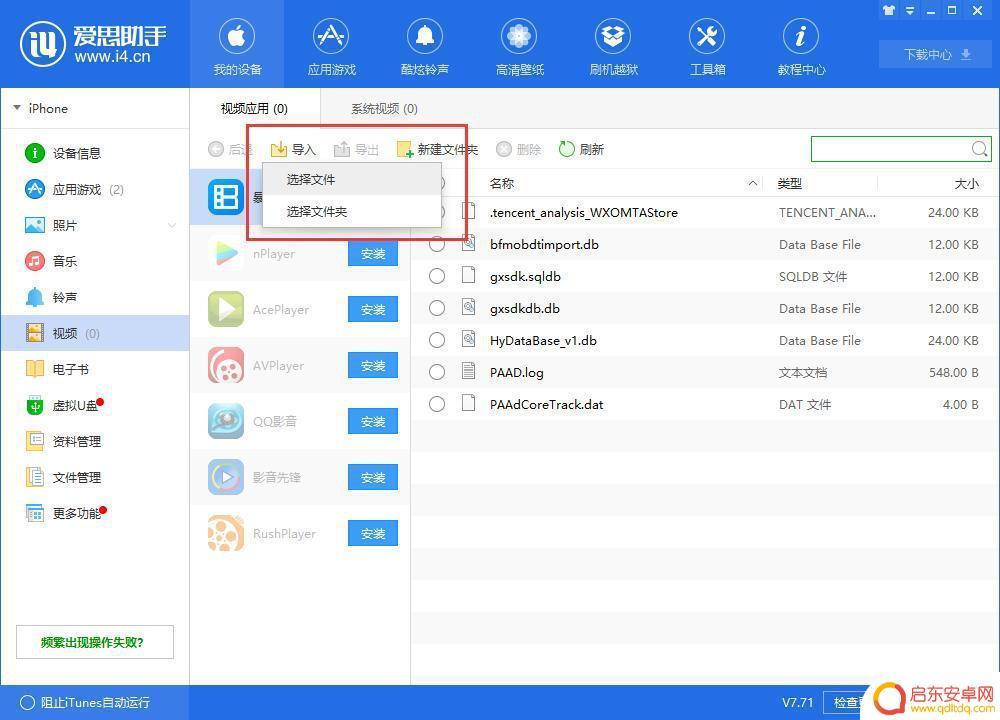Select the bfmobdtimport.db radio button
The height and width of the screenshot is (720, 1000).
437,244
